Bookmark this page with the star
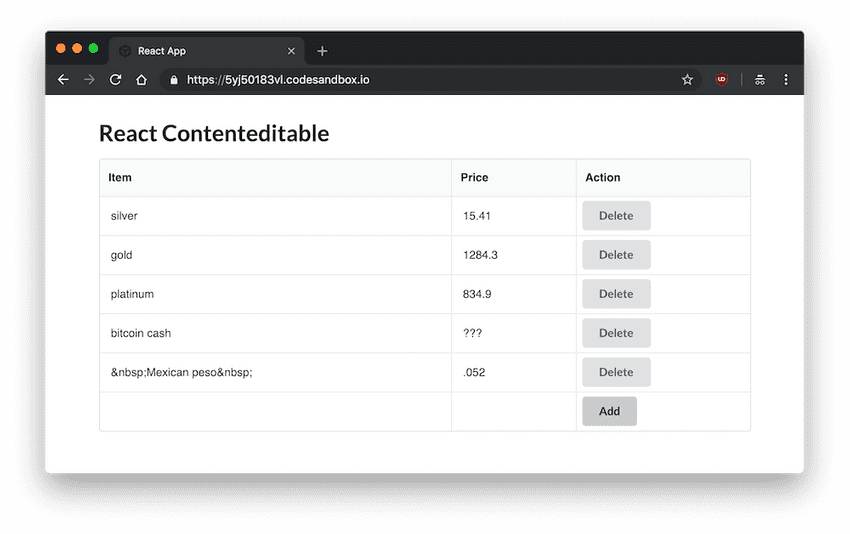 click(687, 80)
